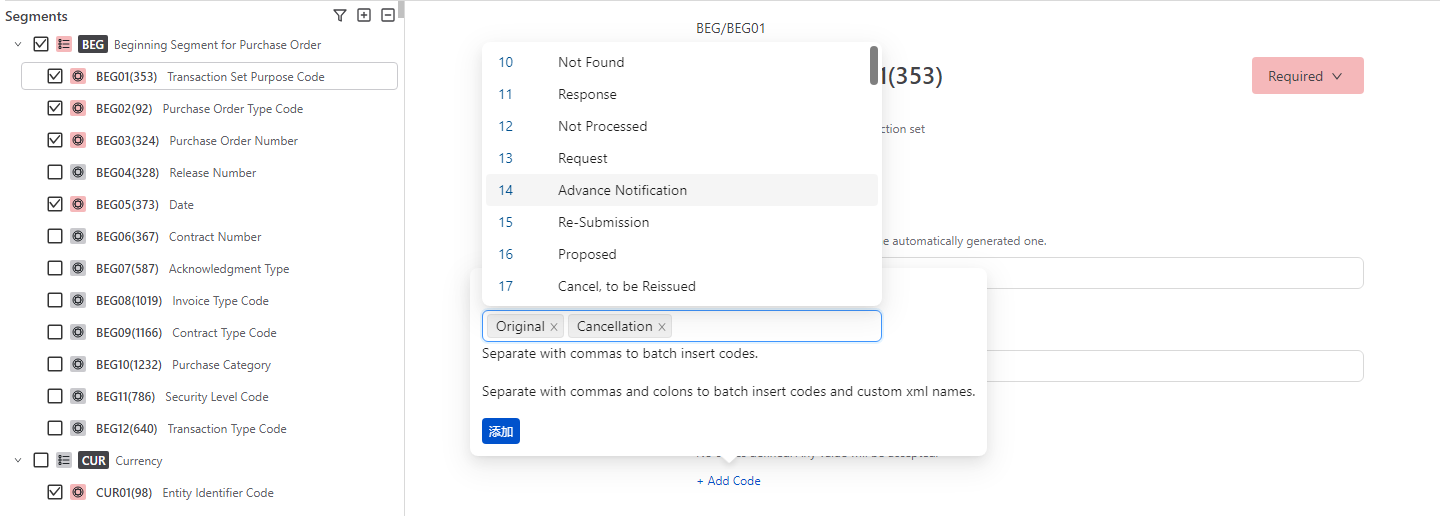Click the BEG segment list icon
The width and height of the screenshot is (1440, 516).
(64, 44)
